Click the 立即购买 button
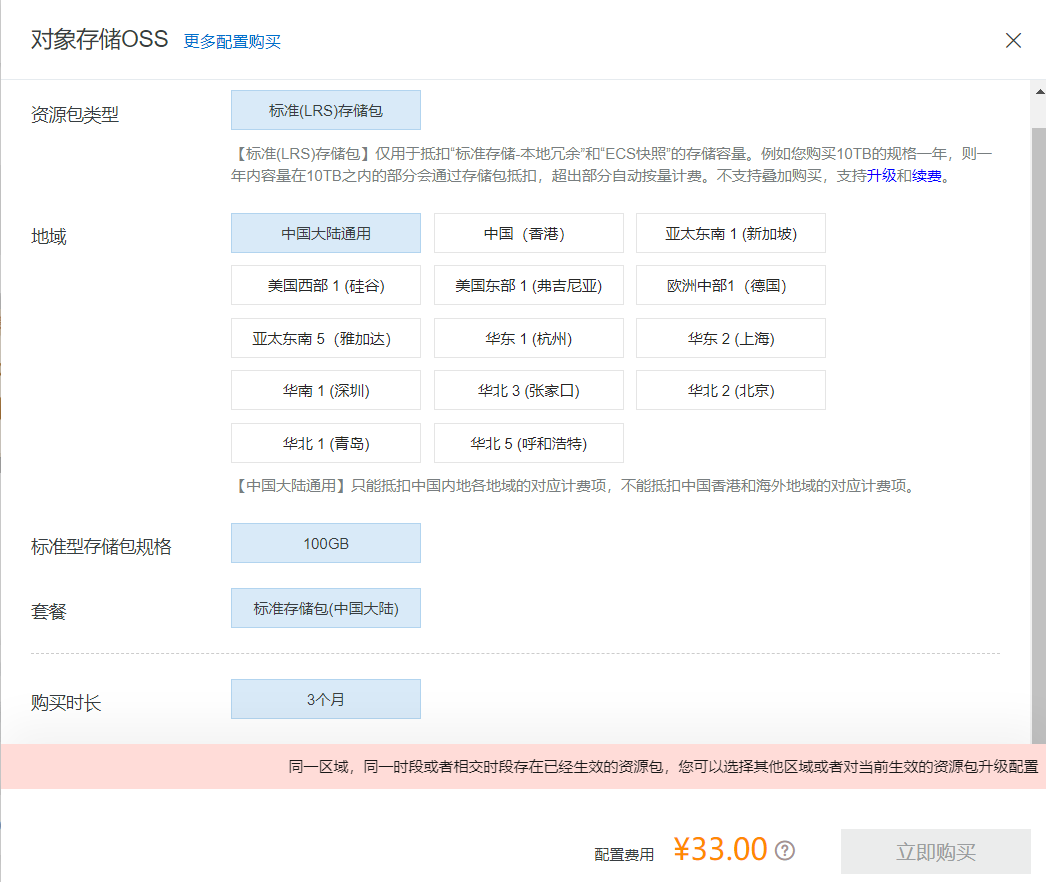The height and width of the screenshot is (882, 1046). (x=935, y=851)
